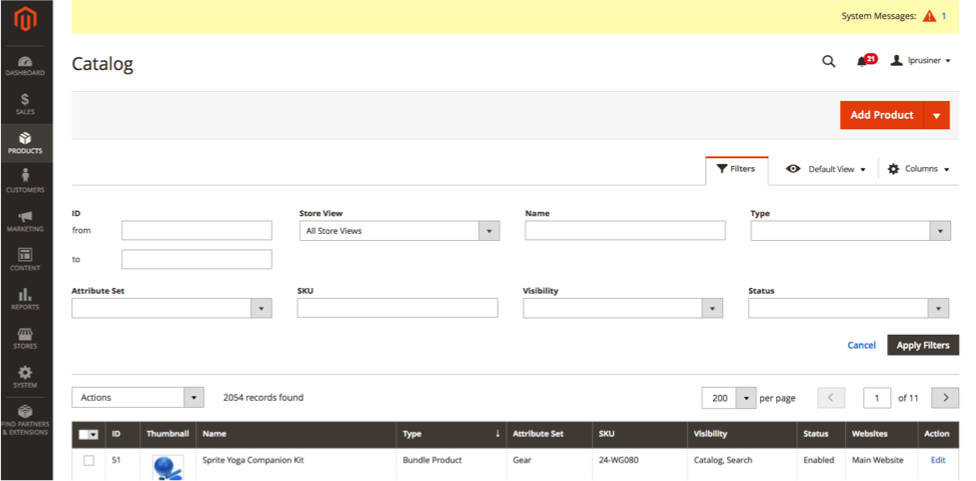Open the Attribute Set filter dropdown

[x=172, y=308]
